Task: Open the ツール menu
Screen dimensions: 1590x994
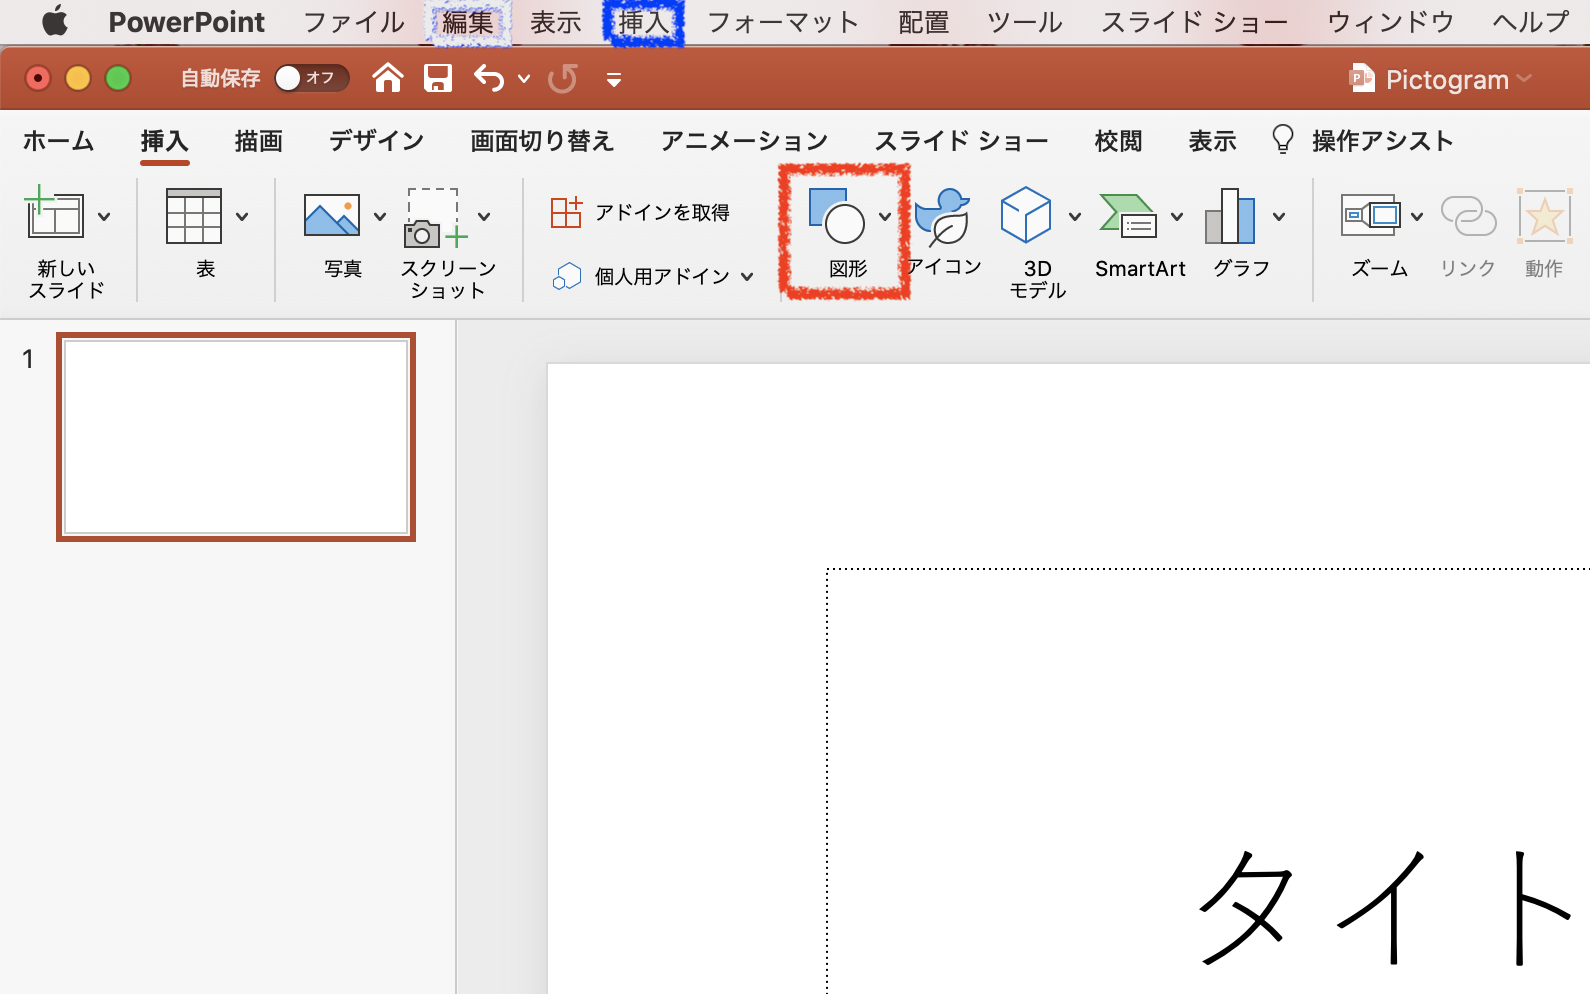Action: point(1025,22)
